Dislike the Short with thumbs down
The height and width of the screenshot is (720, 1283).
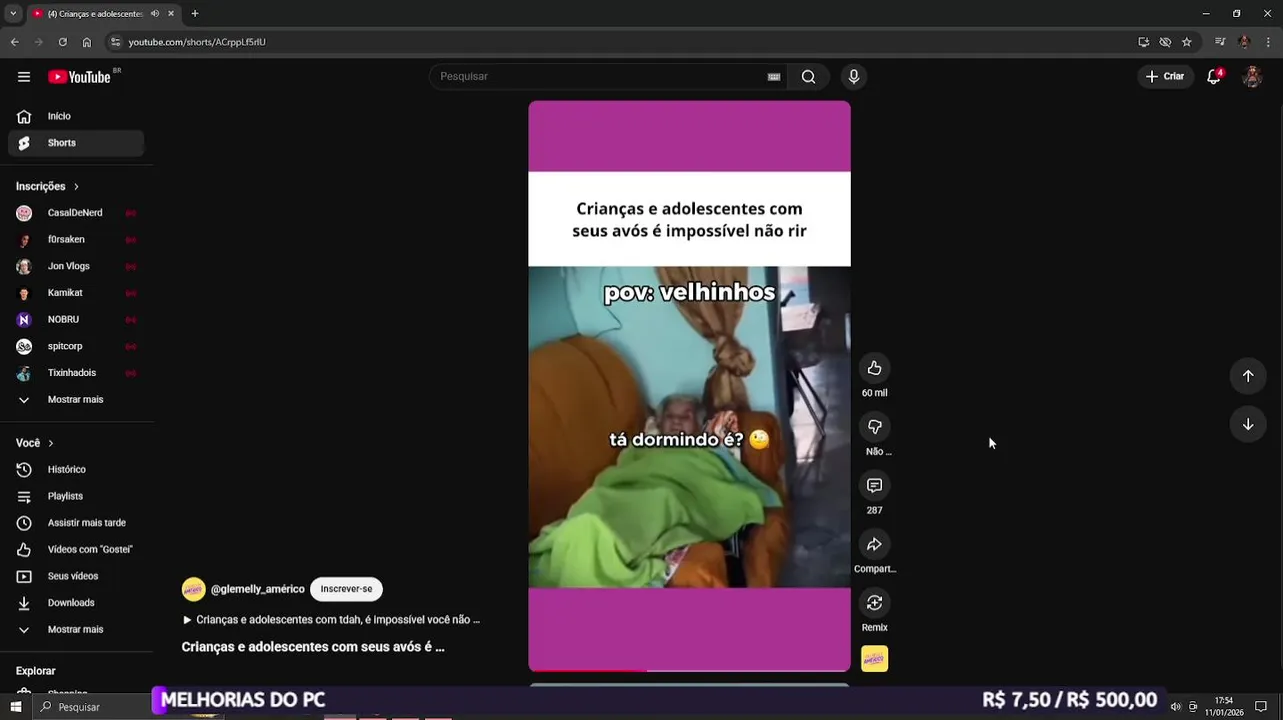[x=874, y=427]
